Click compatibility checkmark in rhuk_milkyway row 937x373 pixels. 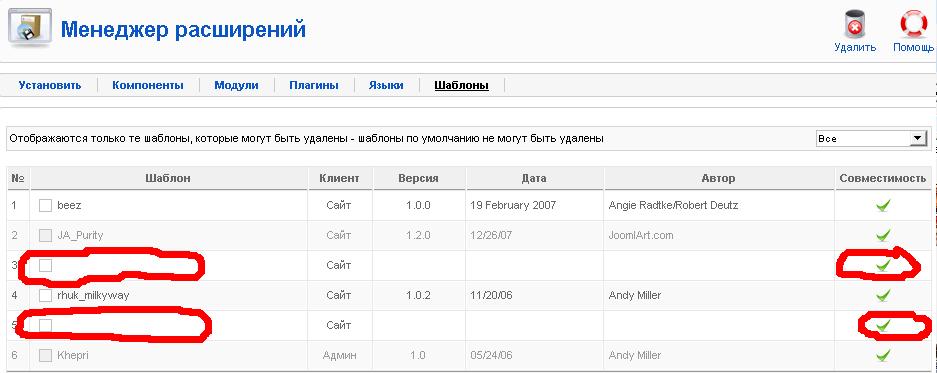tap(883, 295)
